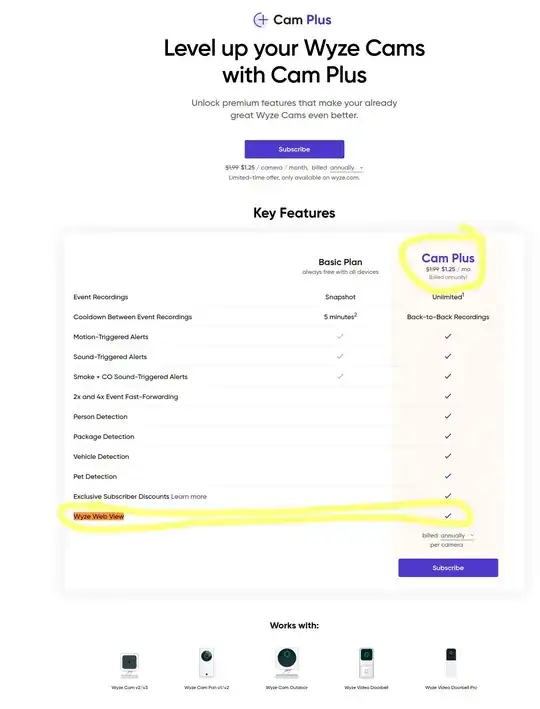The height and width of the screenshot is (709, 540).
Task: Select the Wyze Cam Pan product image
Action: pos(206,662)
